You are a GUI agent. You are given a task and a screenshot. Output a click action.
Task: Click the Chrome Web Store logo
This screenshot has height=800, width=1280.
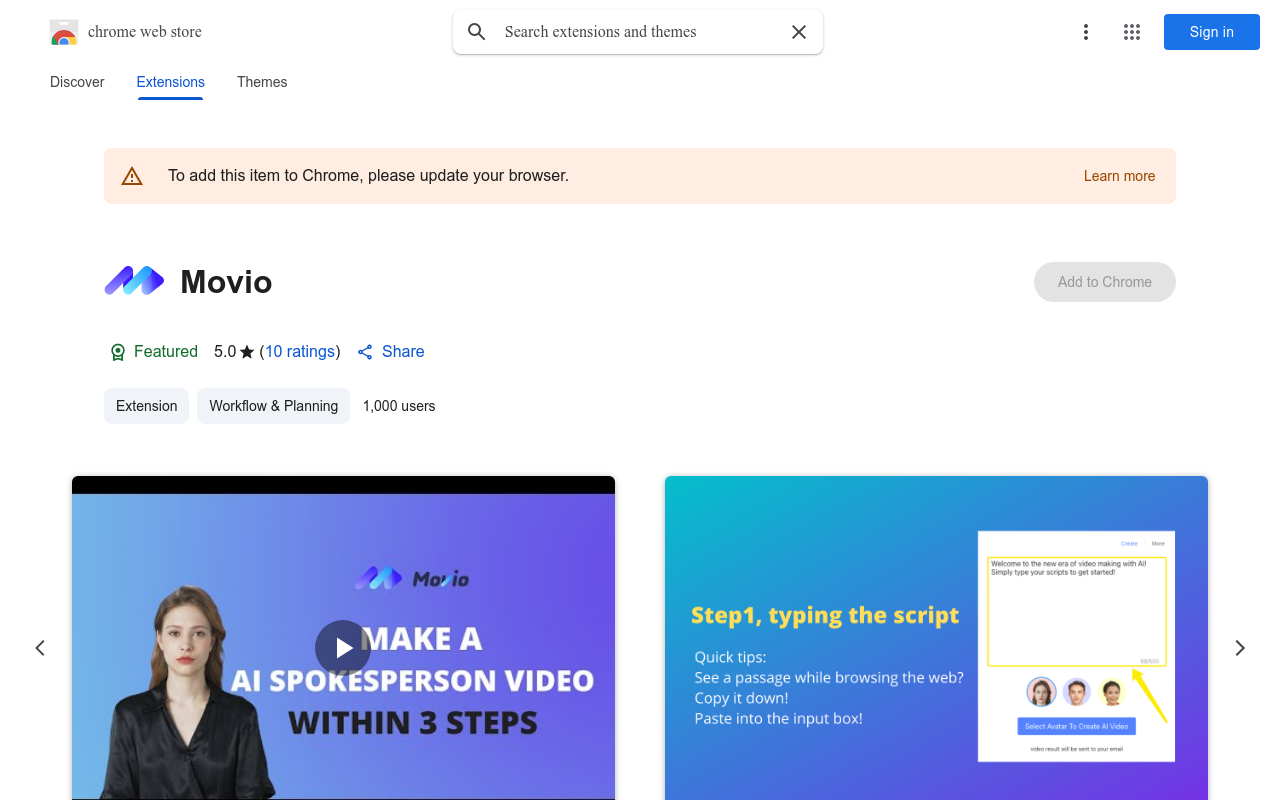pyautogui.click(x=64, y=32)
